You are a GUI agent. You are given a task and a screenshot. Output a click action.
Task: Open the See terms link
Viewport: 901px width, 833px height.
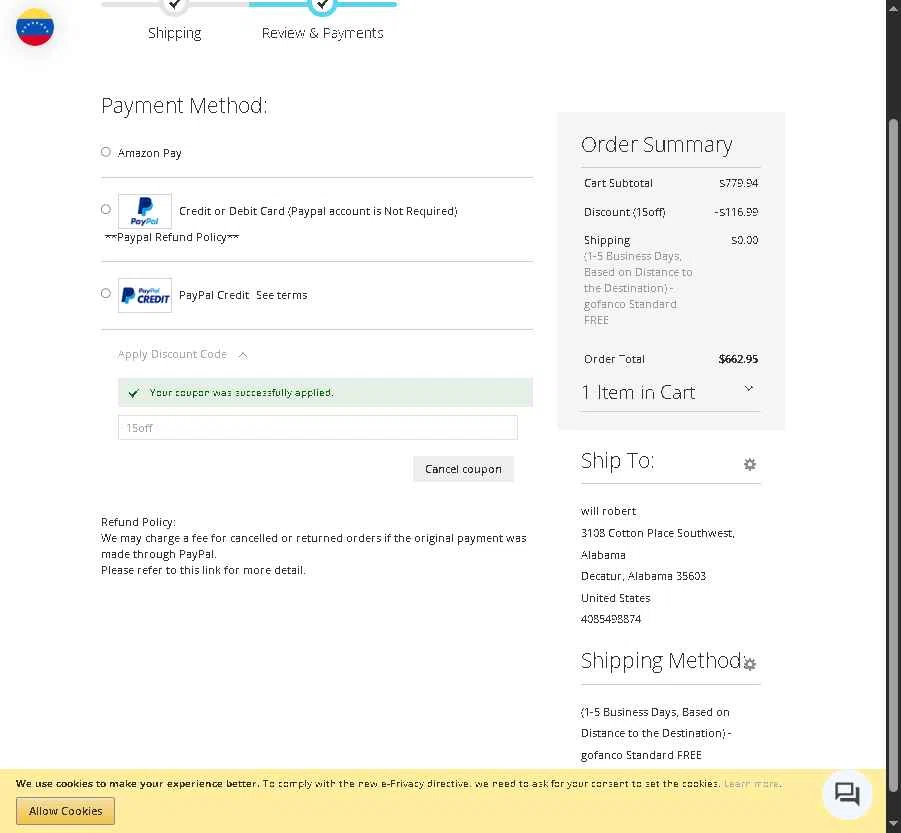point(282,295)
